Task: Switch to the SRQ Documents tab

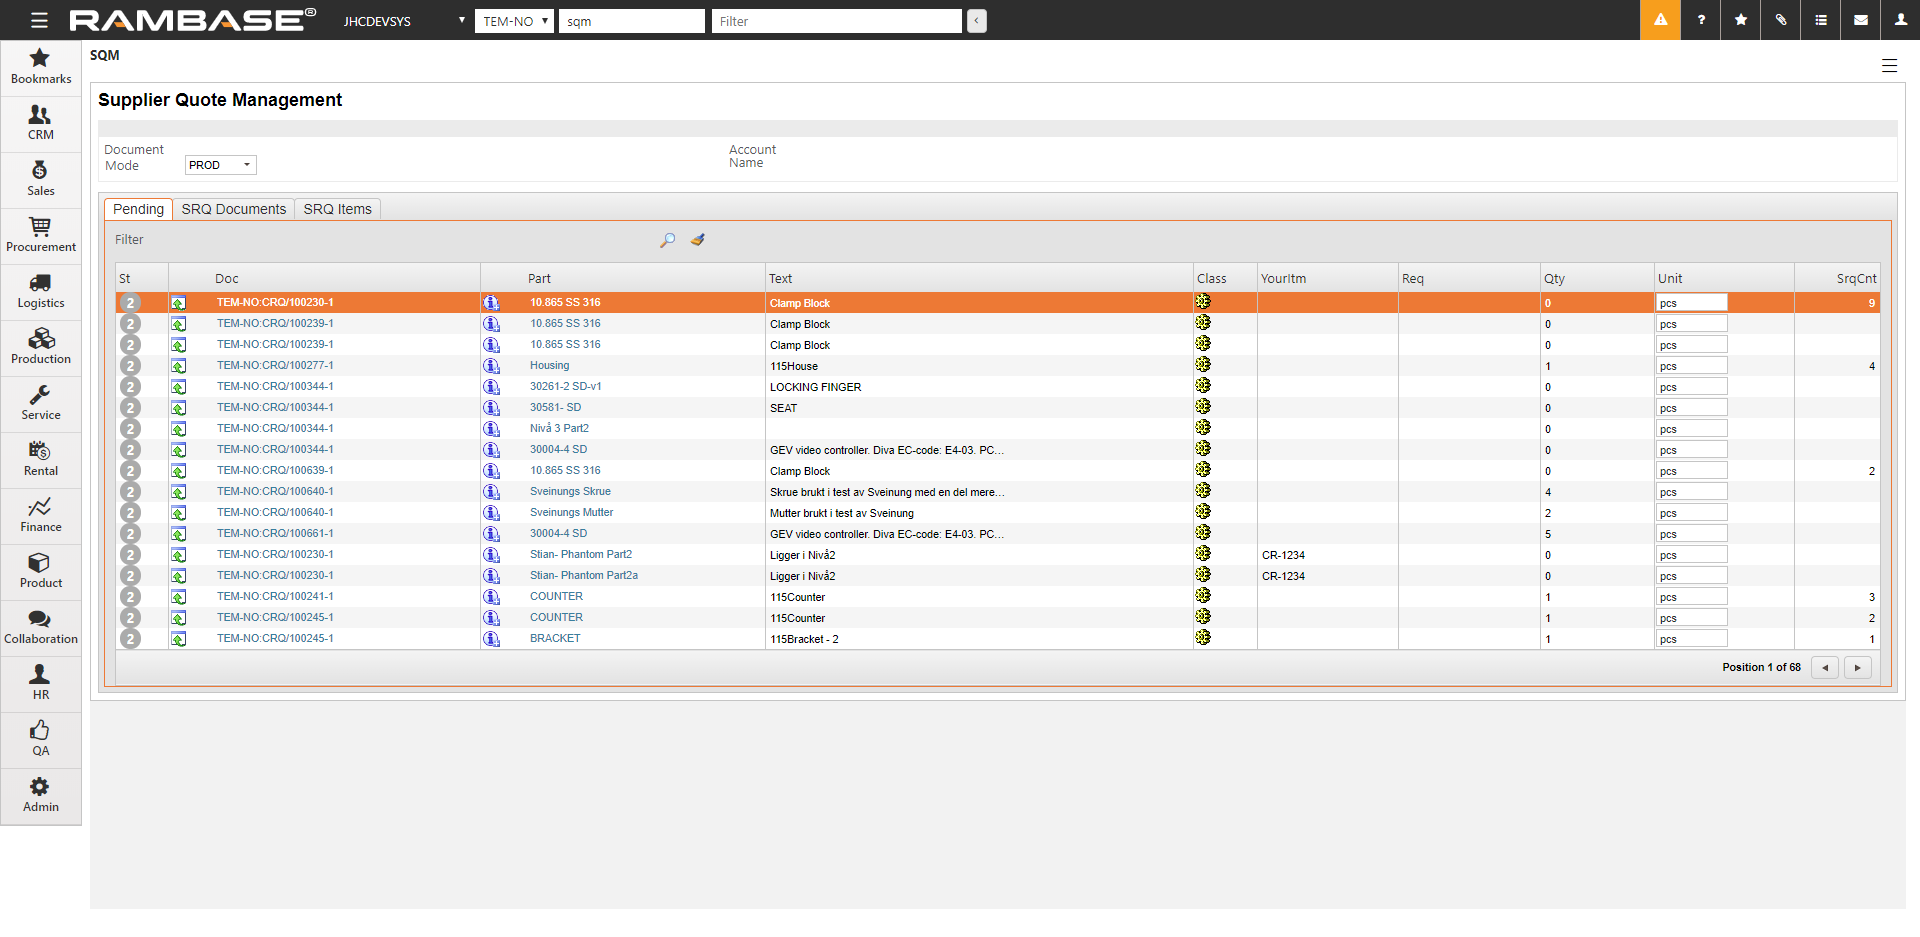Action: pyautogui.click(x=233, y=209)
